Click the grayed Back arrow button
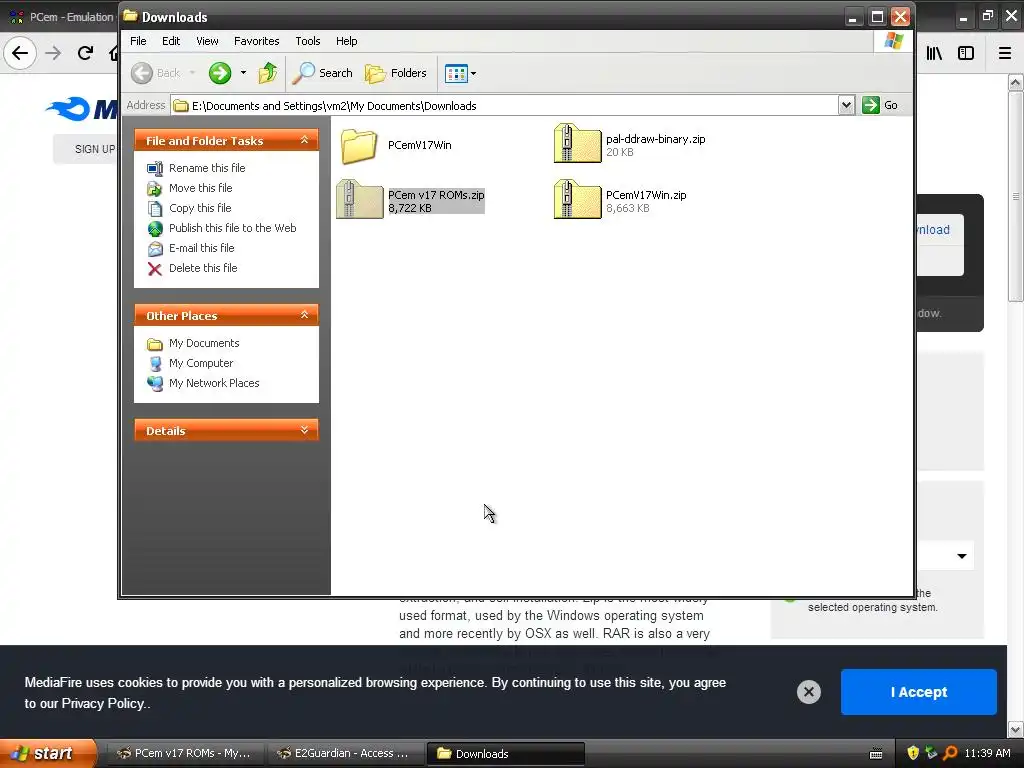The height and width of the screenshot is (768, 1024). (156, 73)
